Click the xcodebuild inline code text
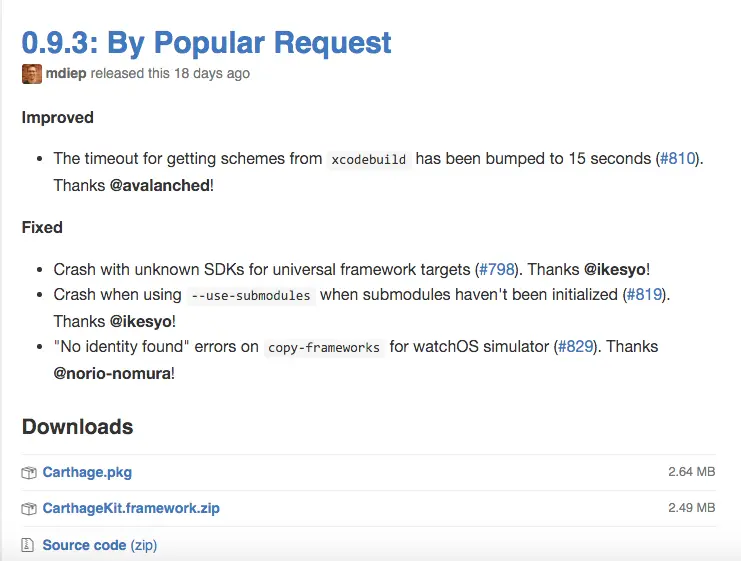 pyautogui.click(x=369, y=159)
